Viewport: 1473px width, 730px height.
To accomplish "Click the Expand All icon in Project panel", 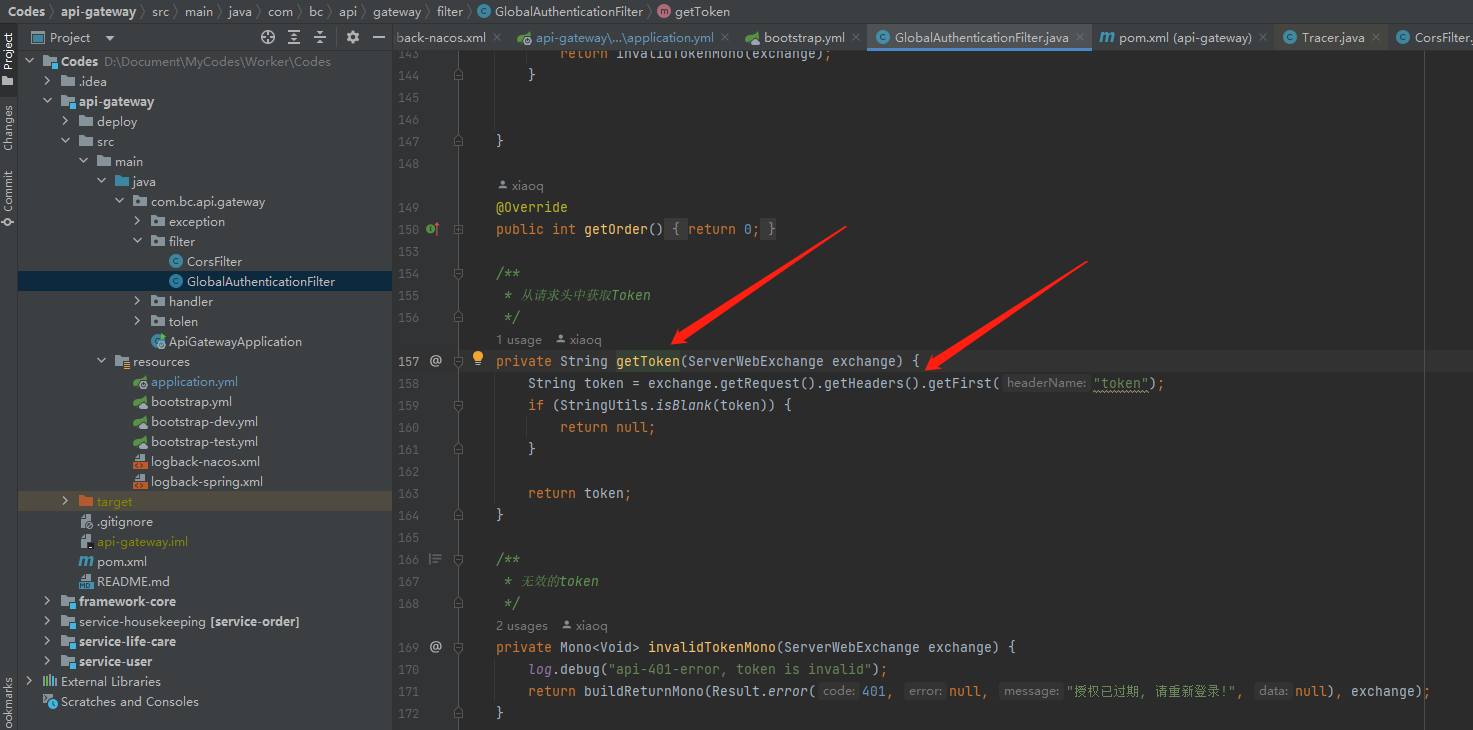I will pyautogui.click(x=294, y=37).
